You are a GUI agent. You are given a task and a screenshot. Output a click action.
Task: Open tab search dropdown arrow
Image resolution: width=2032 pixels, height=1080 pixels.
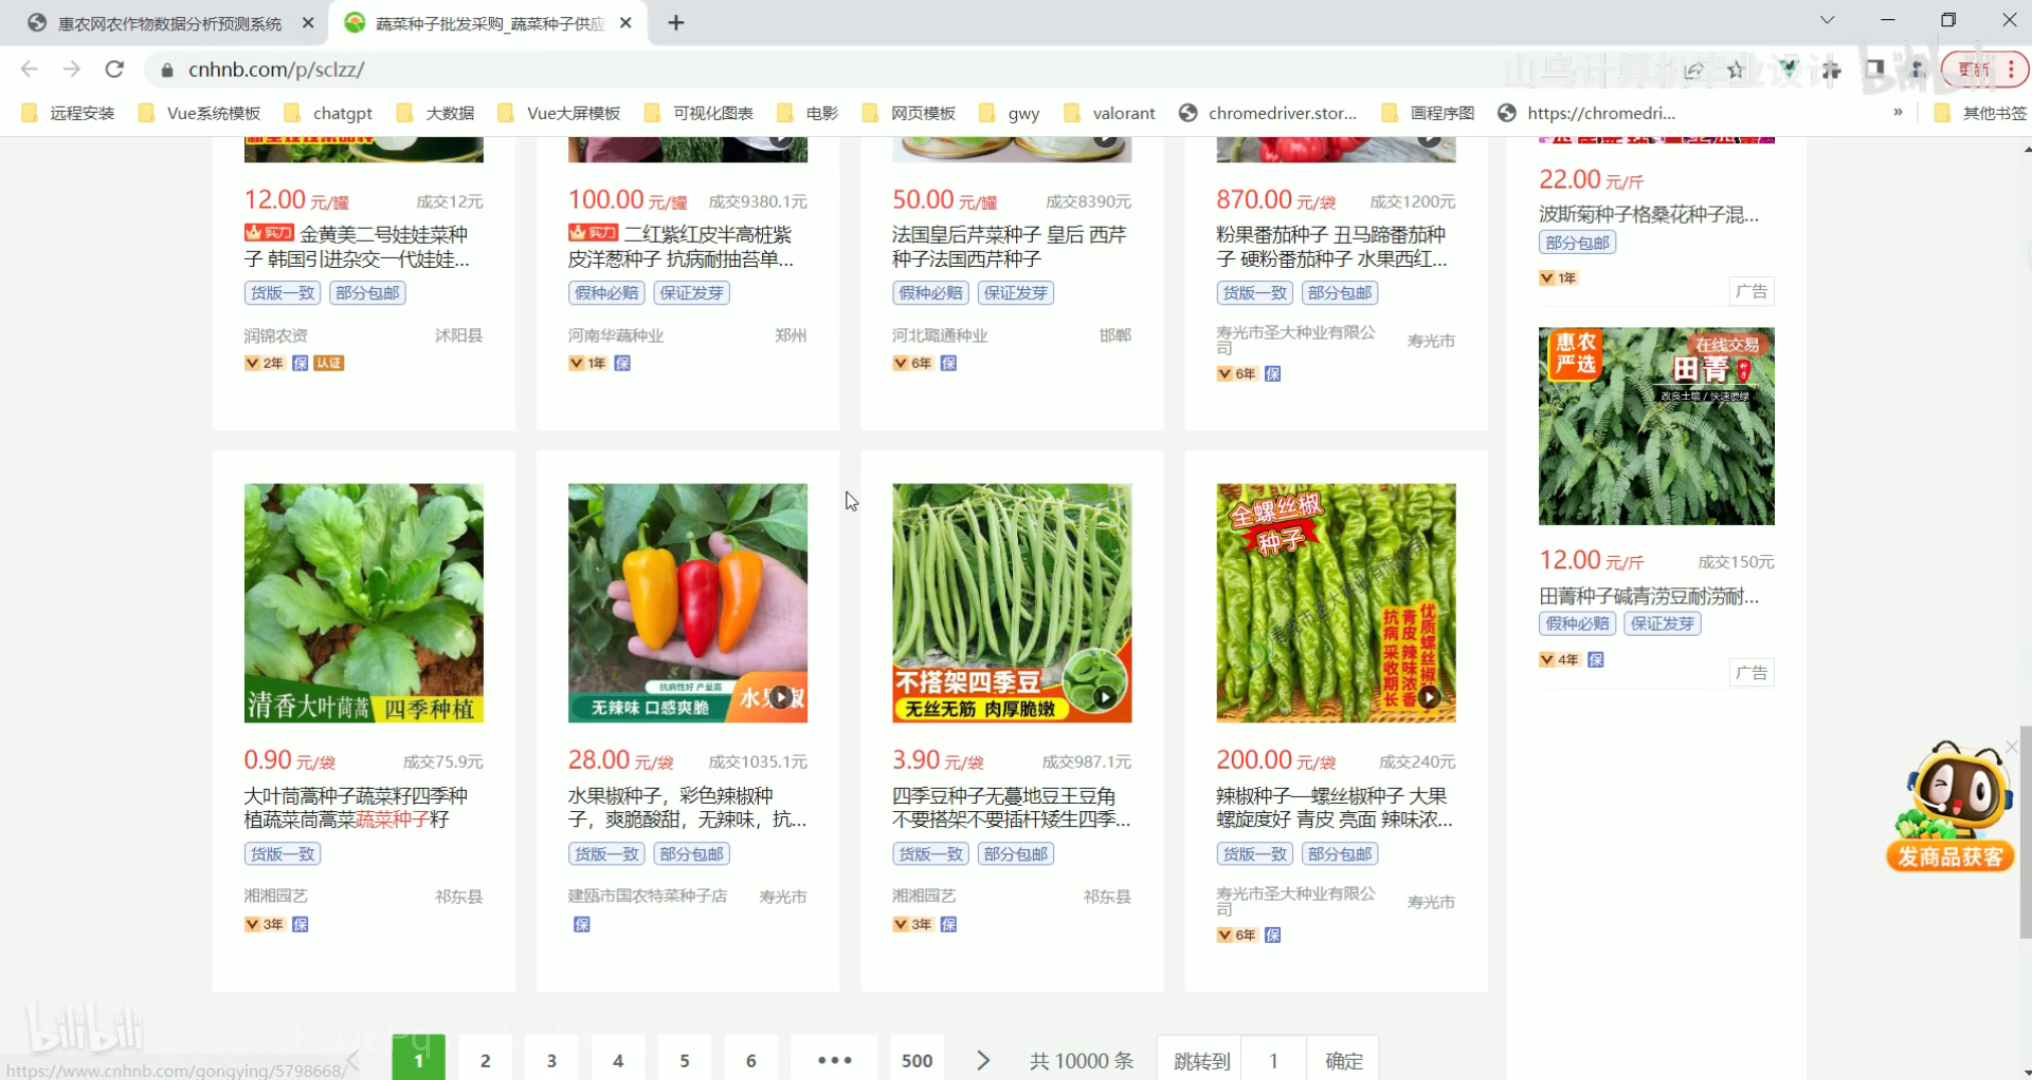(x=1826, y=20)
